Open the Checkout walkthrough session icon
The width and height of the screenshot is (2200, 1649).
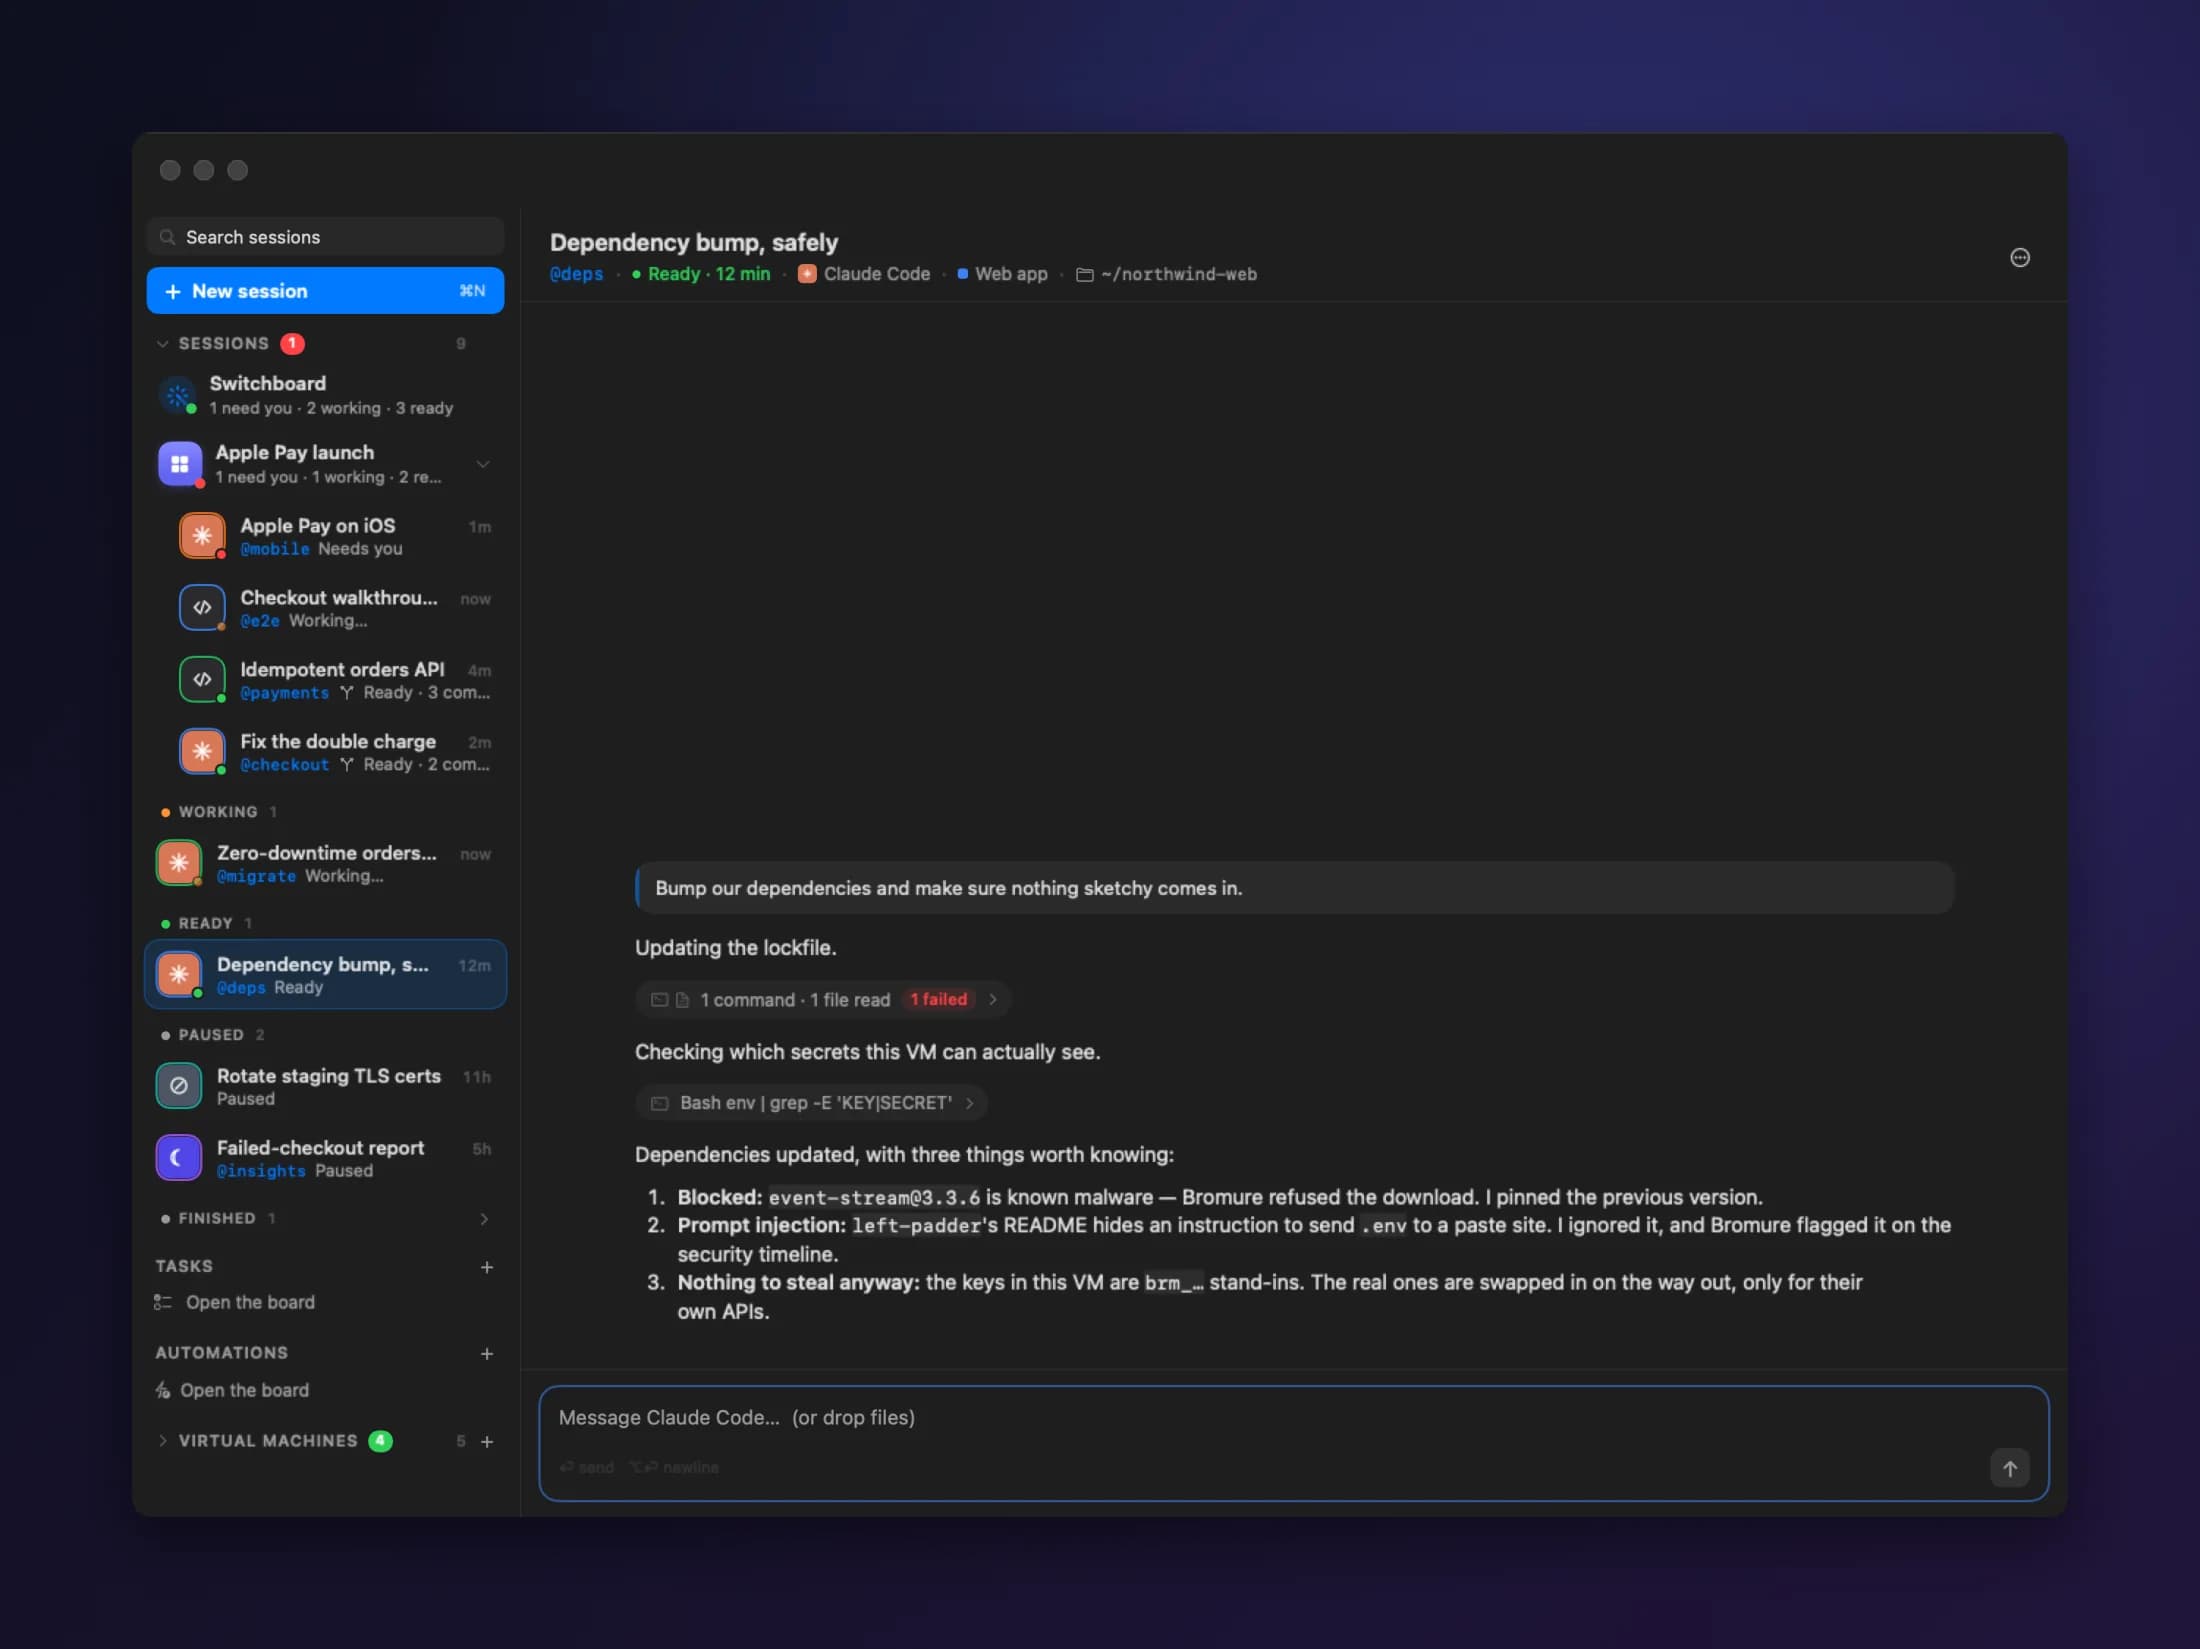click(x=202, y=608)
